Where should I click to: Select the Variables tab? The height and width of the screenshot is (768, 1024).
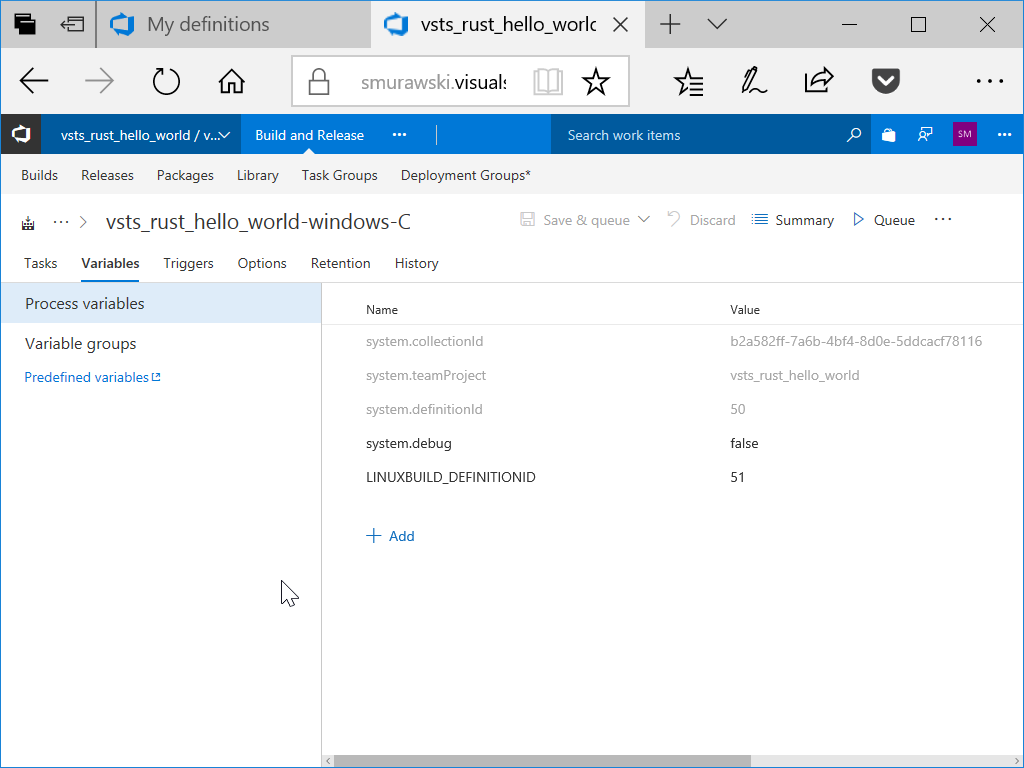point(110,263)
